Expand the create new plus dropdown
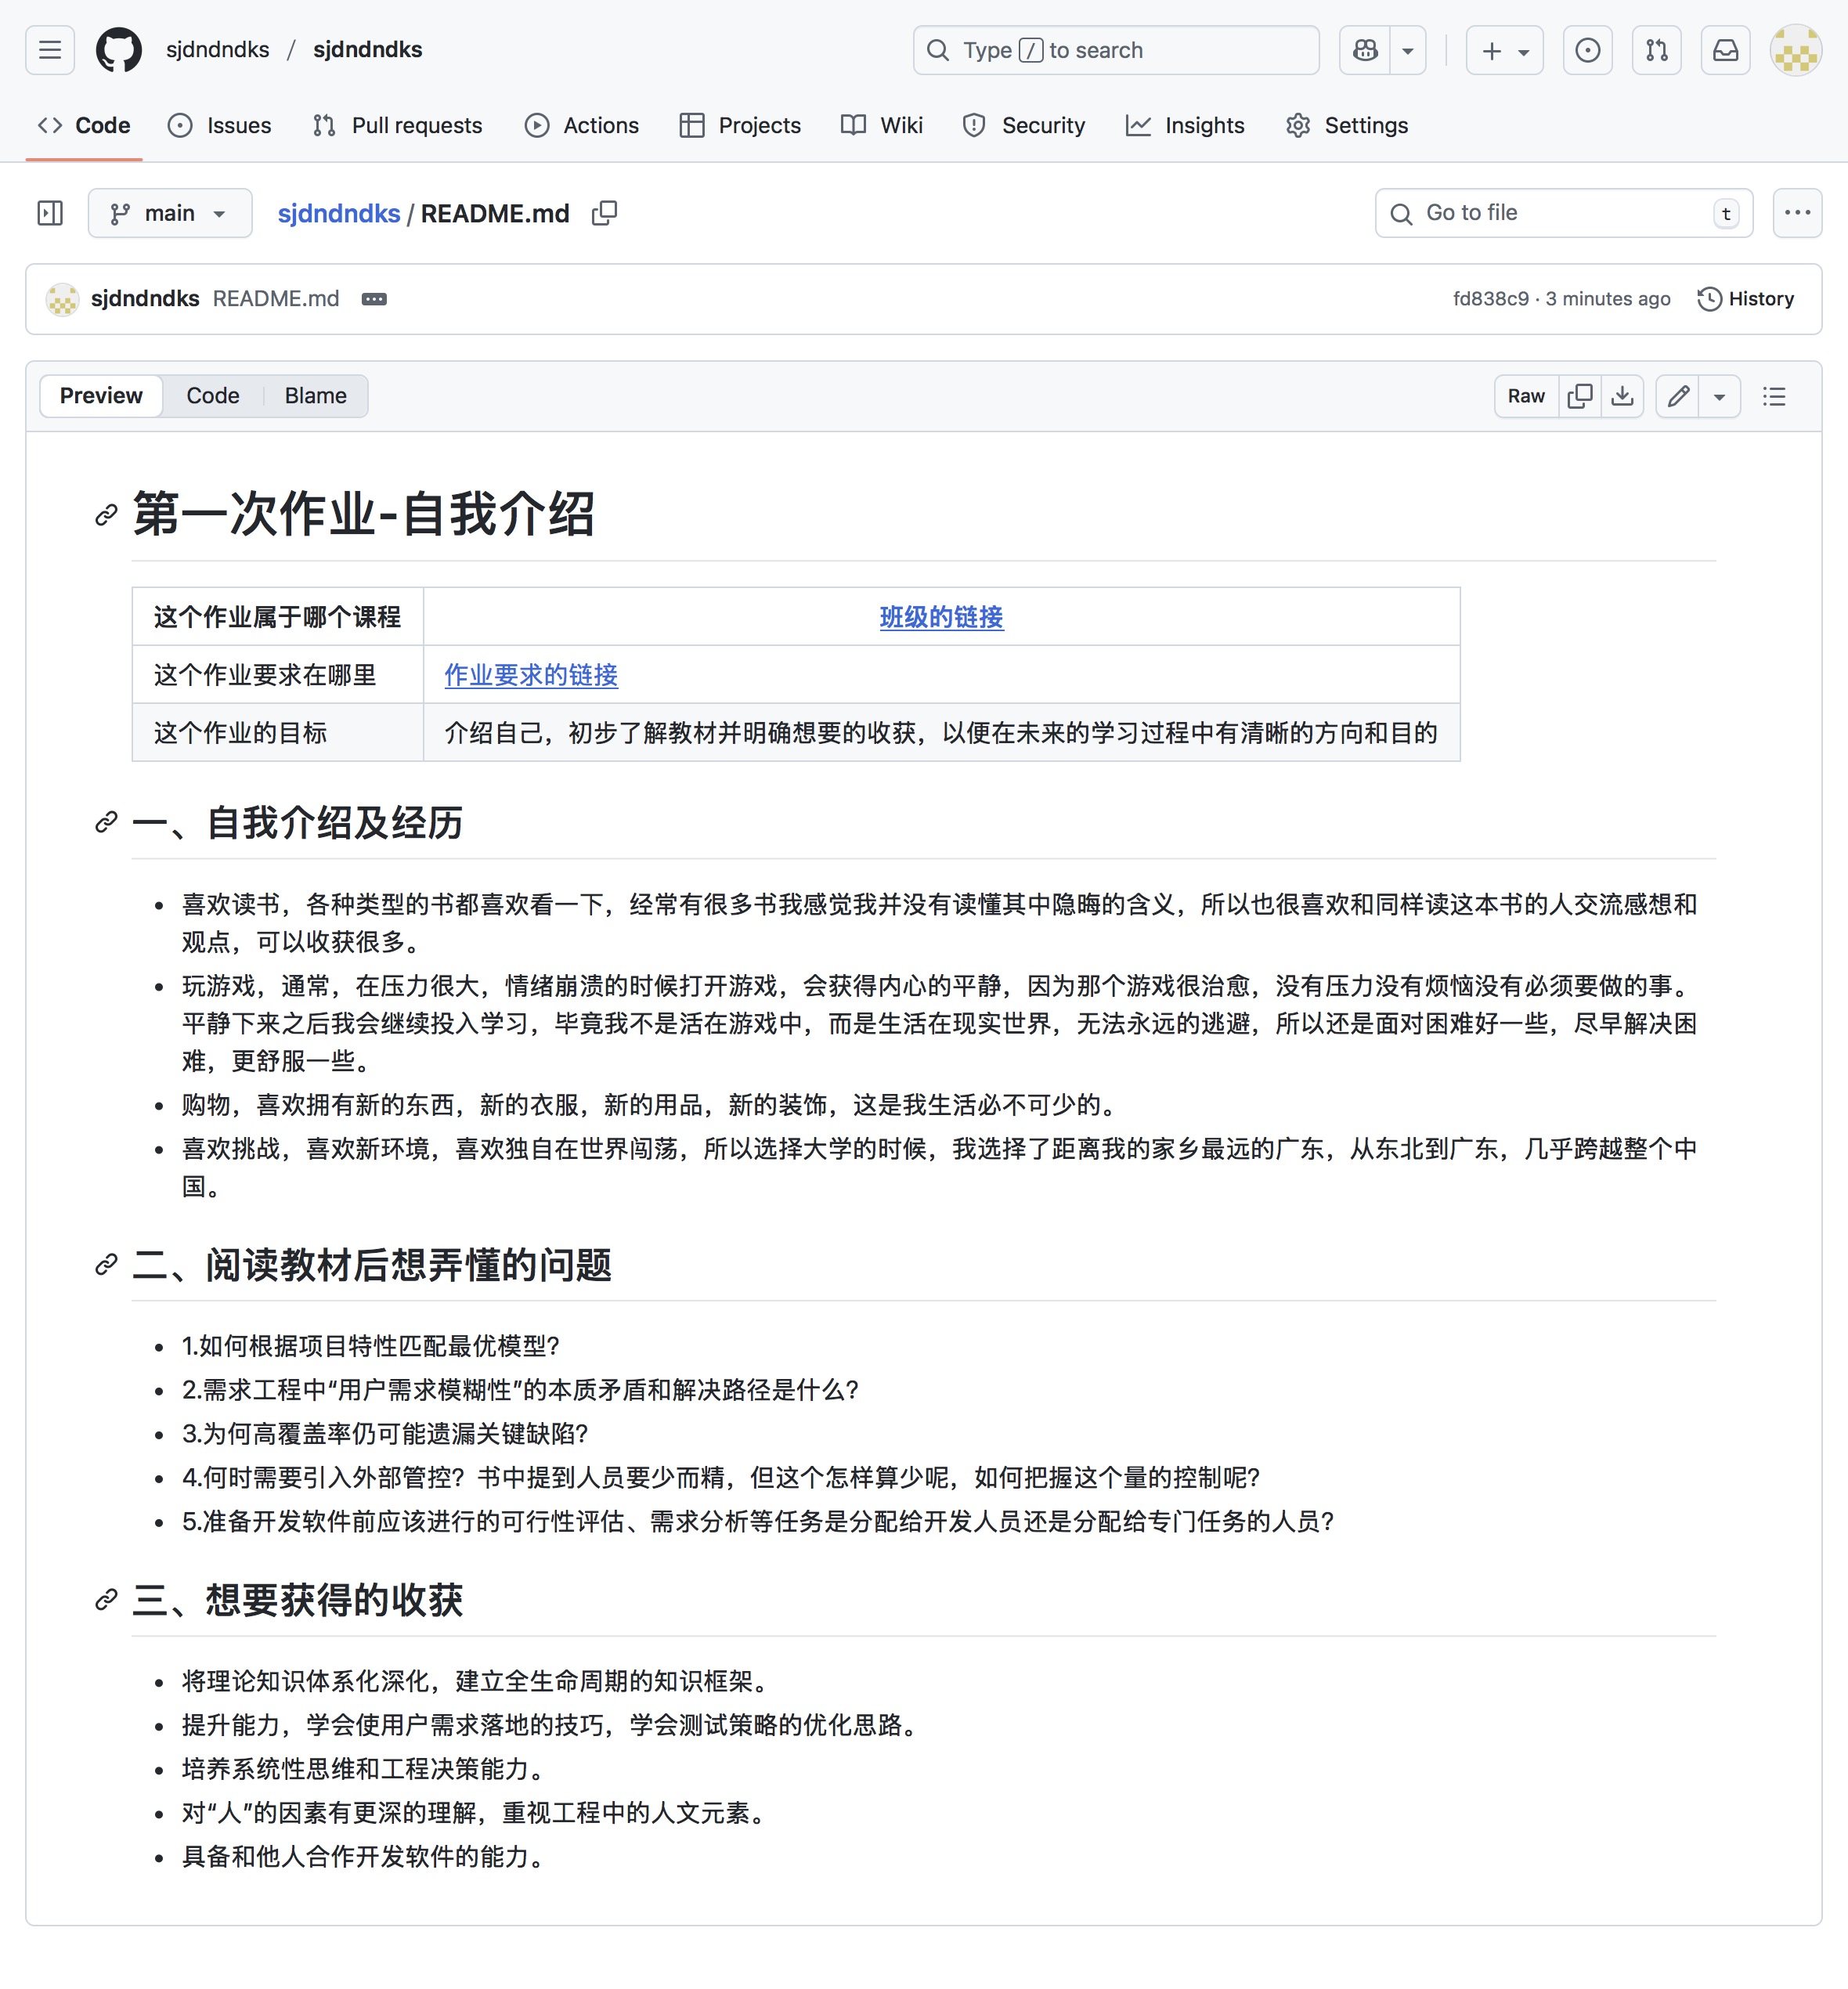Screen dimensions: 1848x1989 click(x=1504, y=50)
